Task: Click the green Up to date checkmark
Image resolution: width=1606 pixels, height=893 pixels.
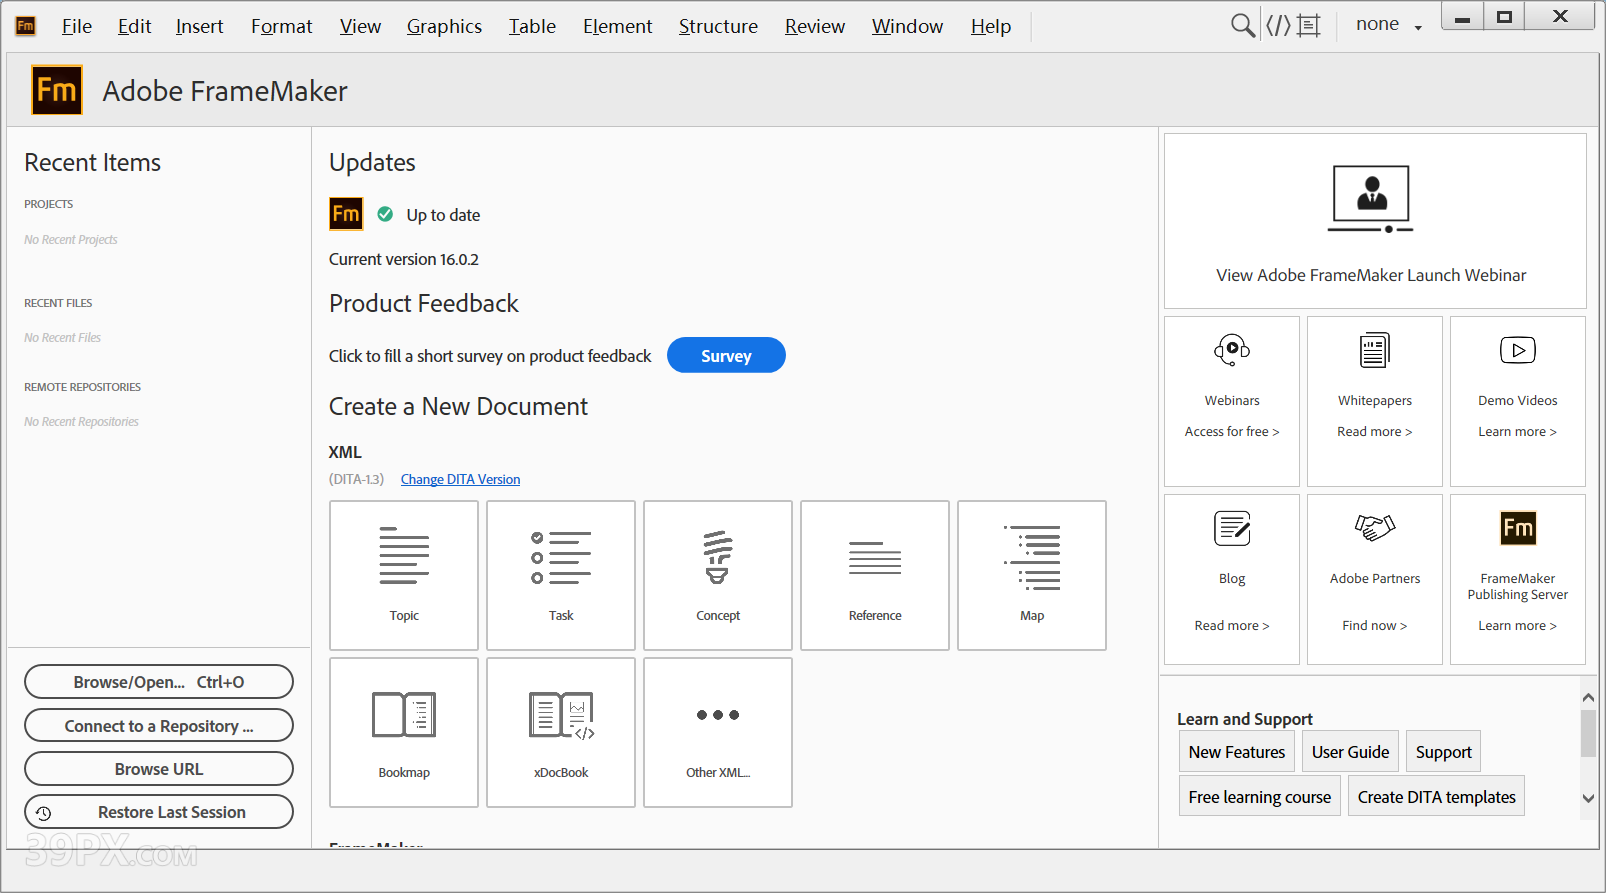Action: point(385,214)
